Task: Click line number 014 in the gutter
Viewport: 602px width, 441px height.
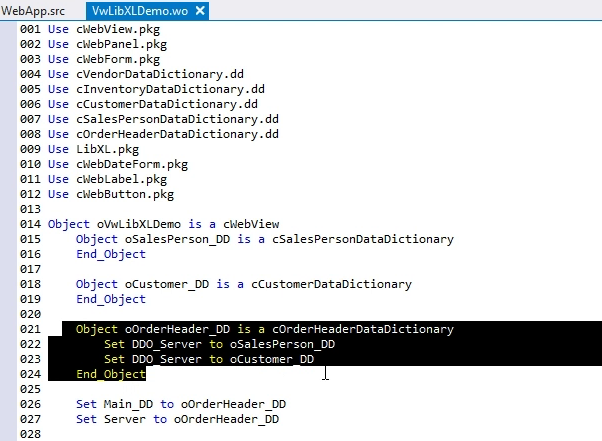Action: coord(30,224)
